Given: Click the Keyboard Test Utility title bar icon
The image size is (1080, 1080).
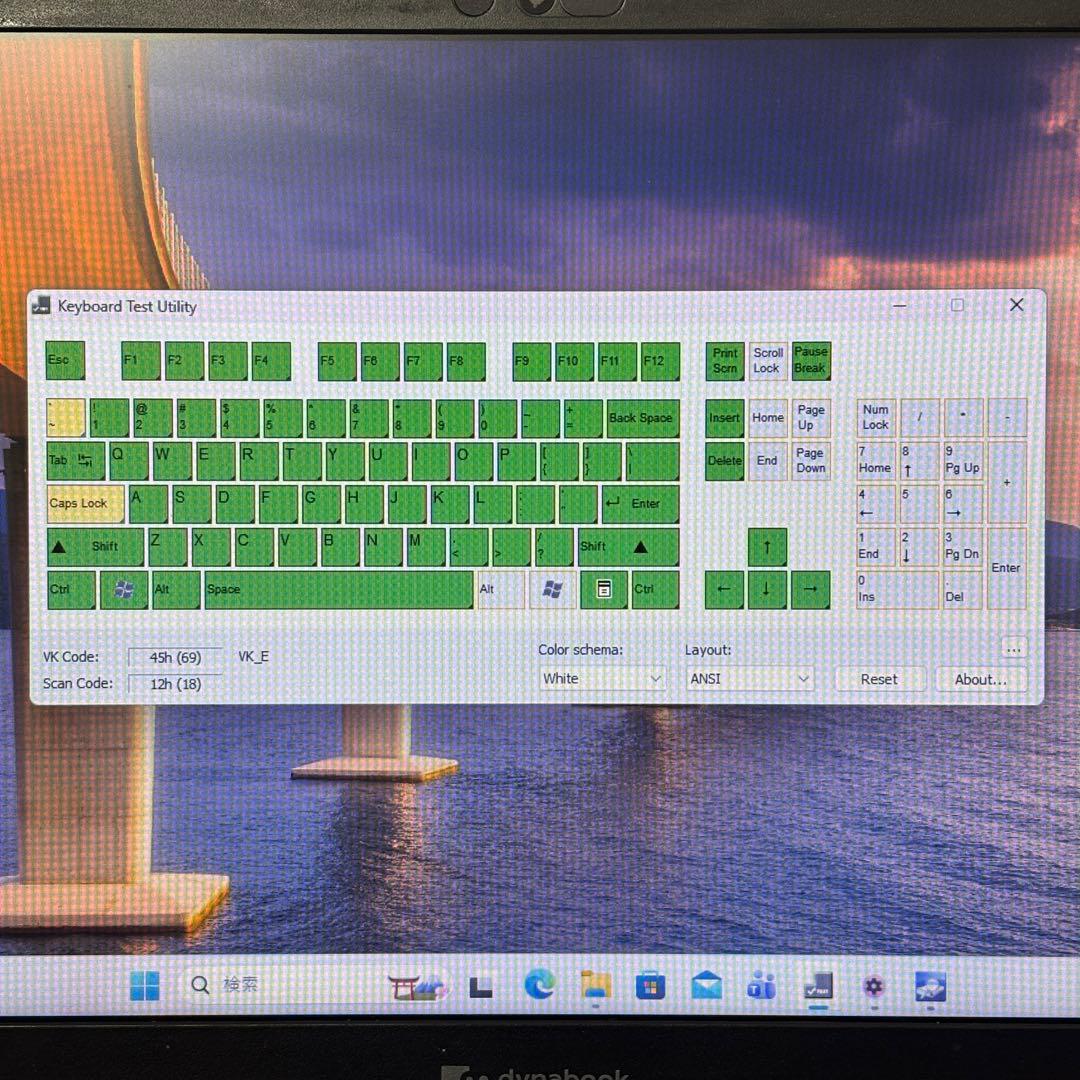Looking at the screenshot, I should (41, 306).
